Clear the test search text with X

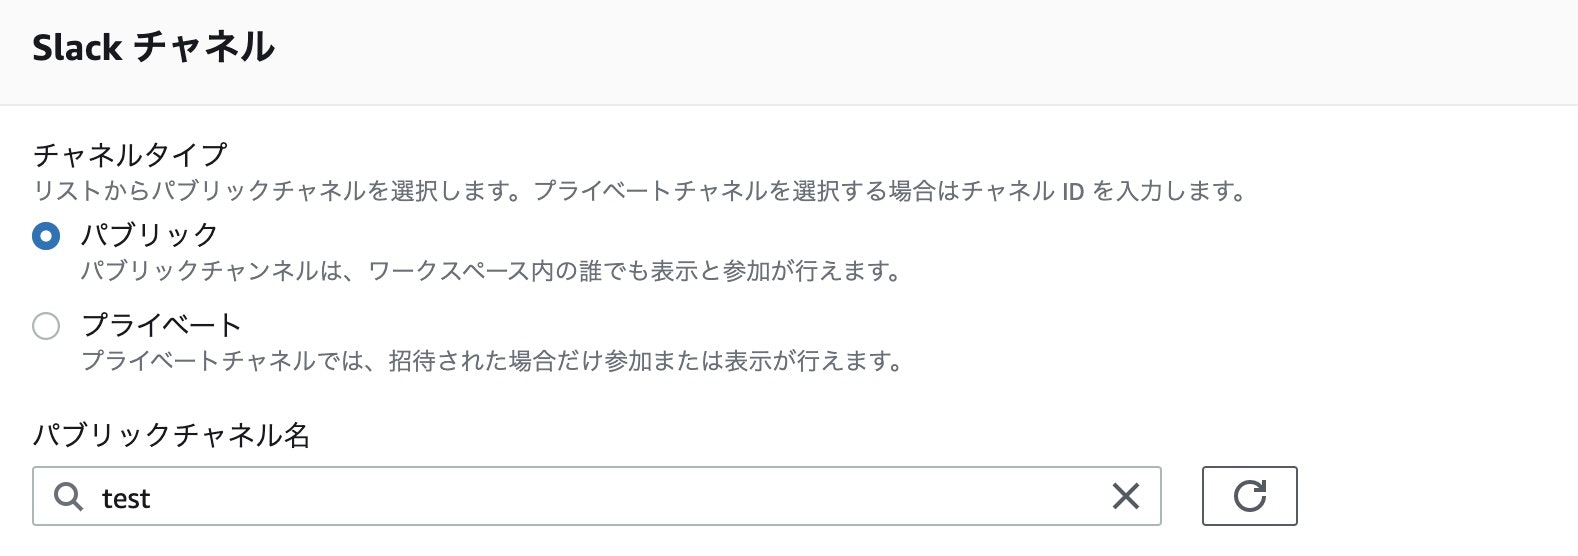click(x=1126, y=496)
